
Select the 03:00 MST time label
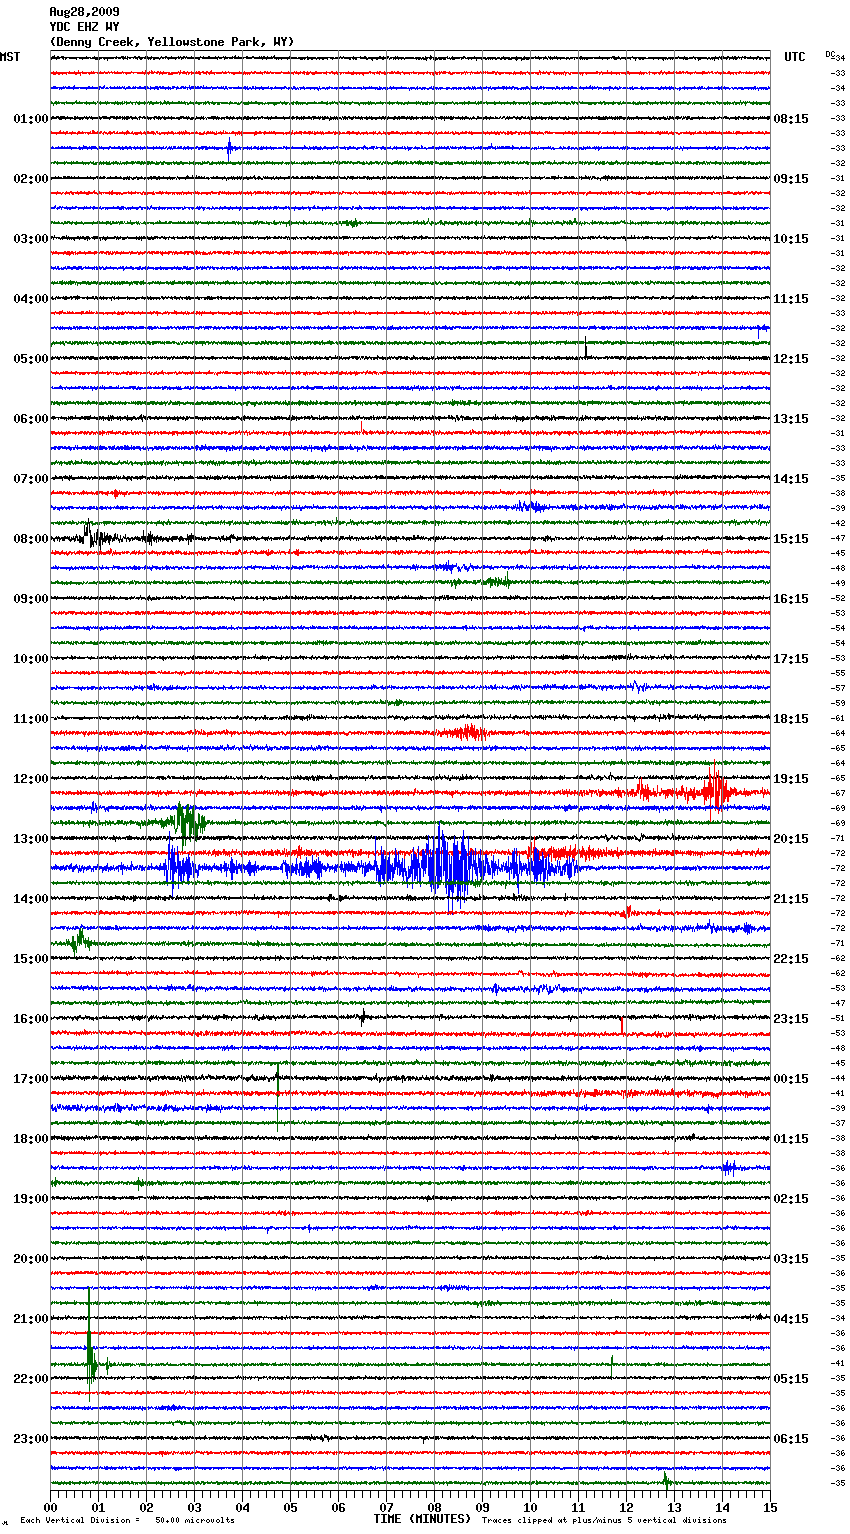pyautogui.click(x=31, y=239)
